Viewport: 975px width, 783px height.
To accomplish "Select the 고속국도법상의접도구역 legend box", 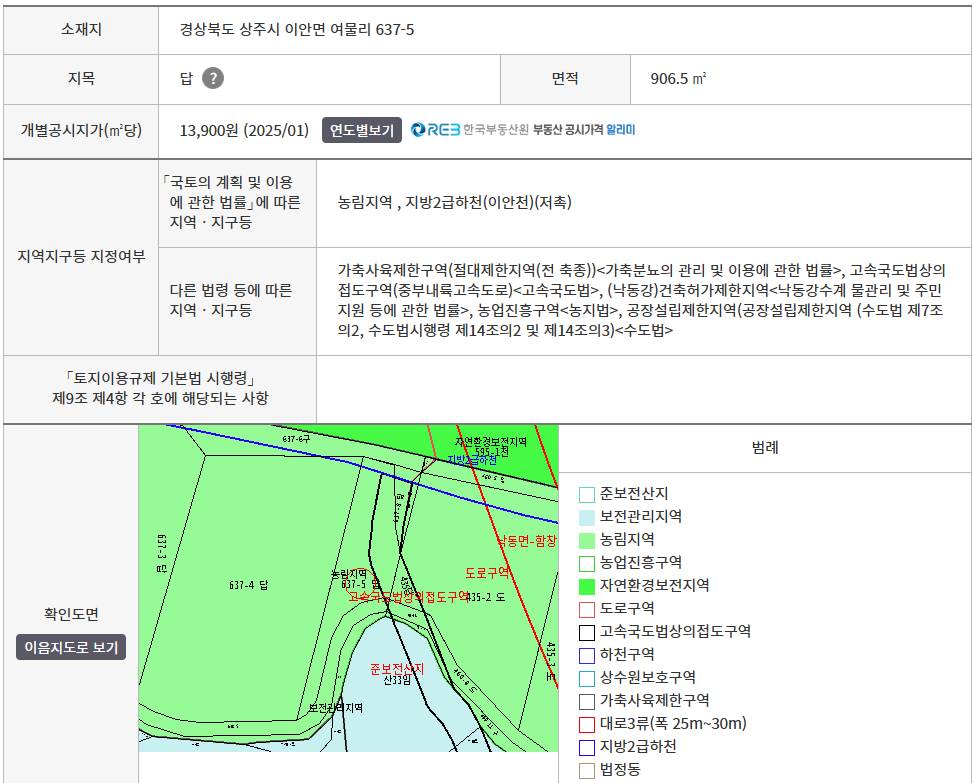I will pos(587,632).
